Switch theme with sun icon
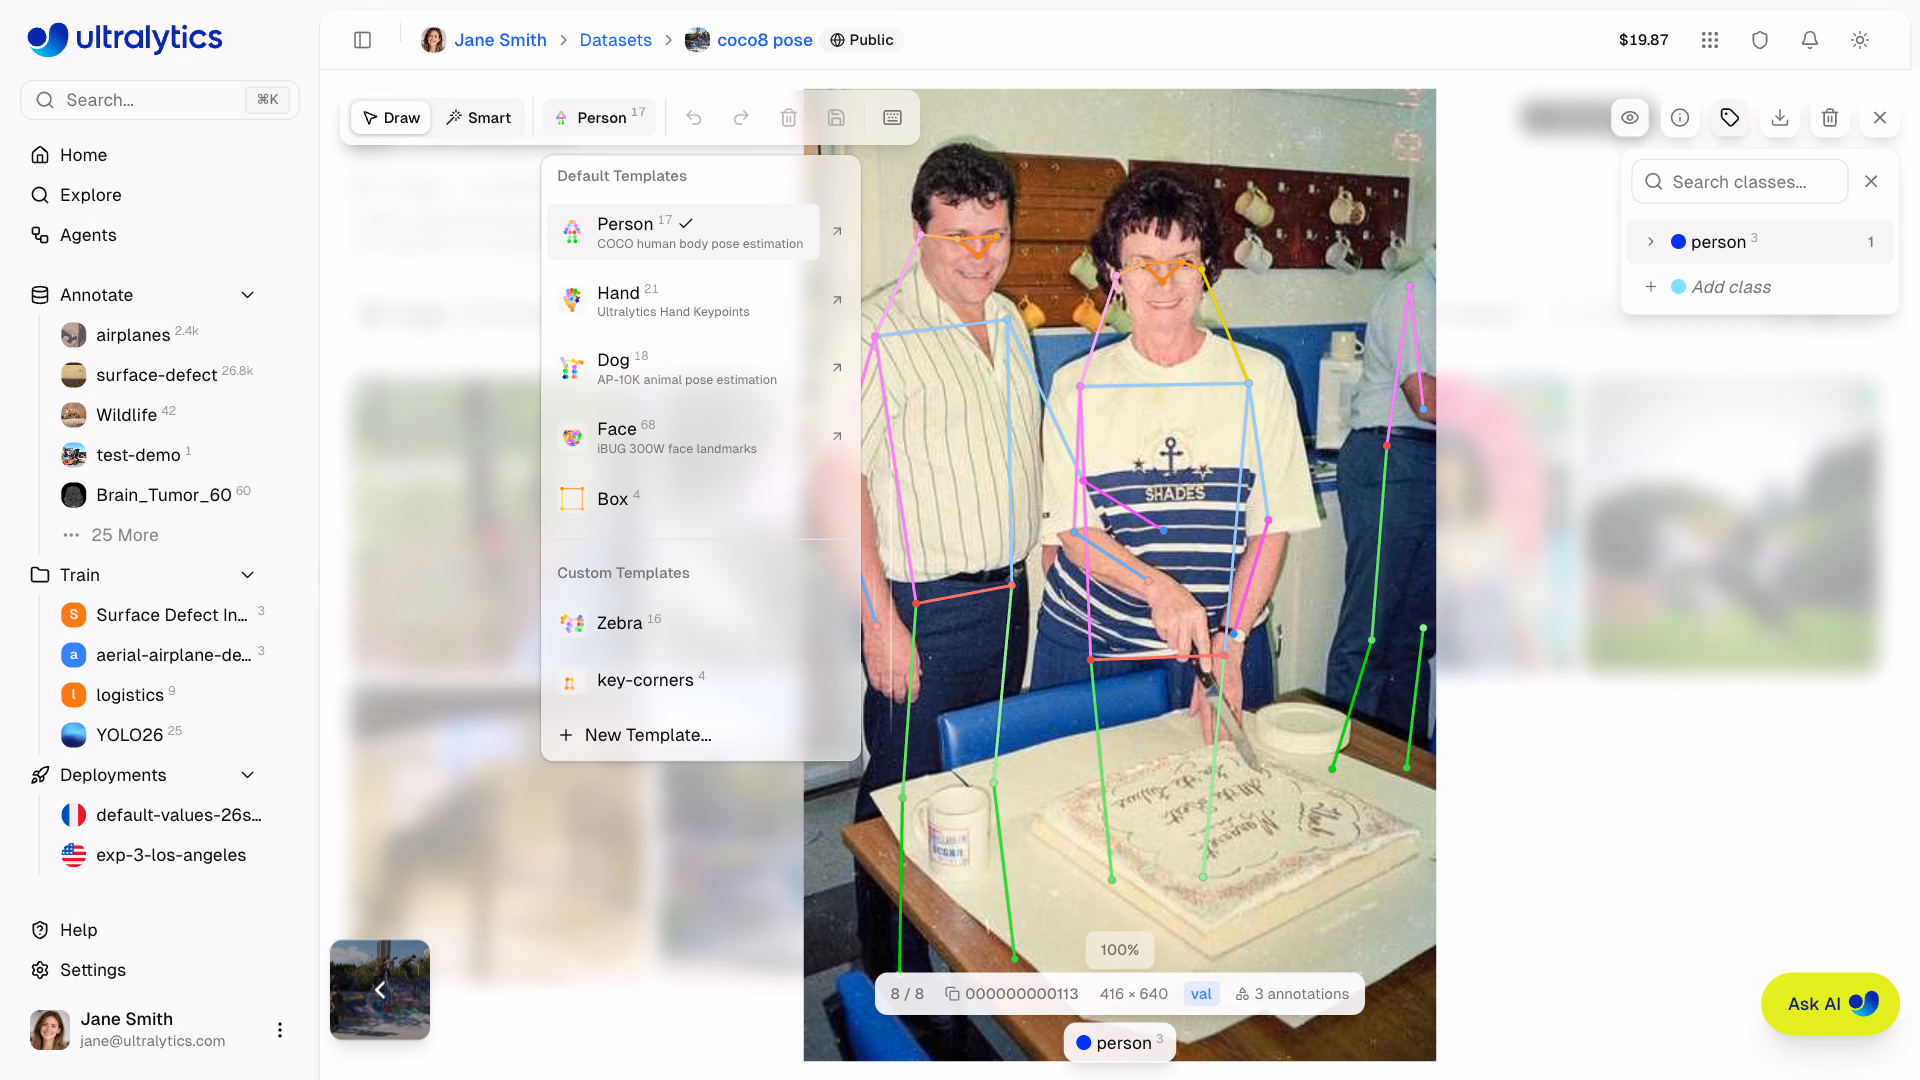The height and width of the screenshot is (1080, 1920). (1860, 40)
